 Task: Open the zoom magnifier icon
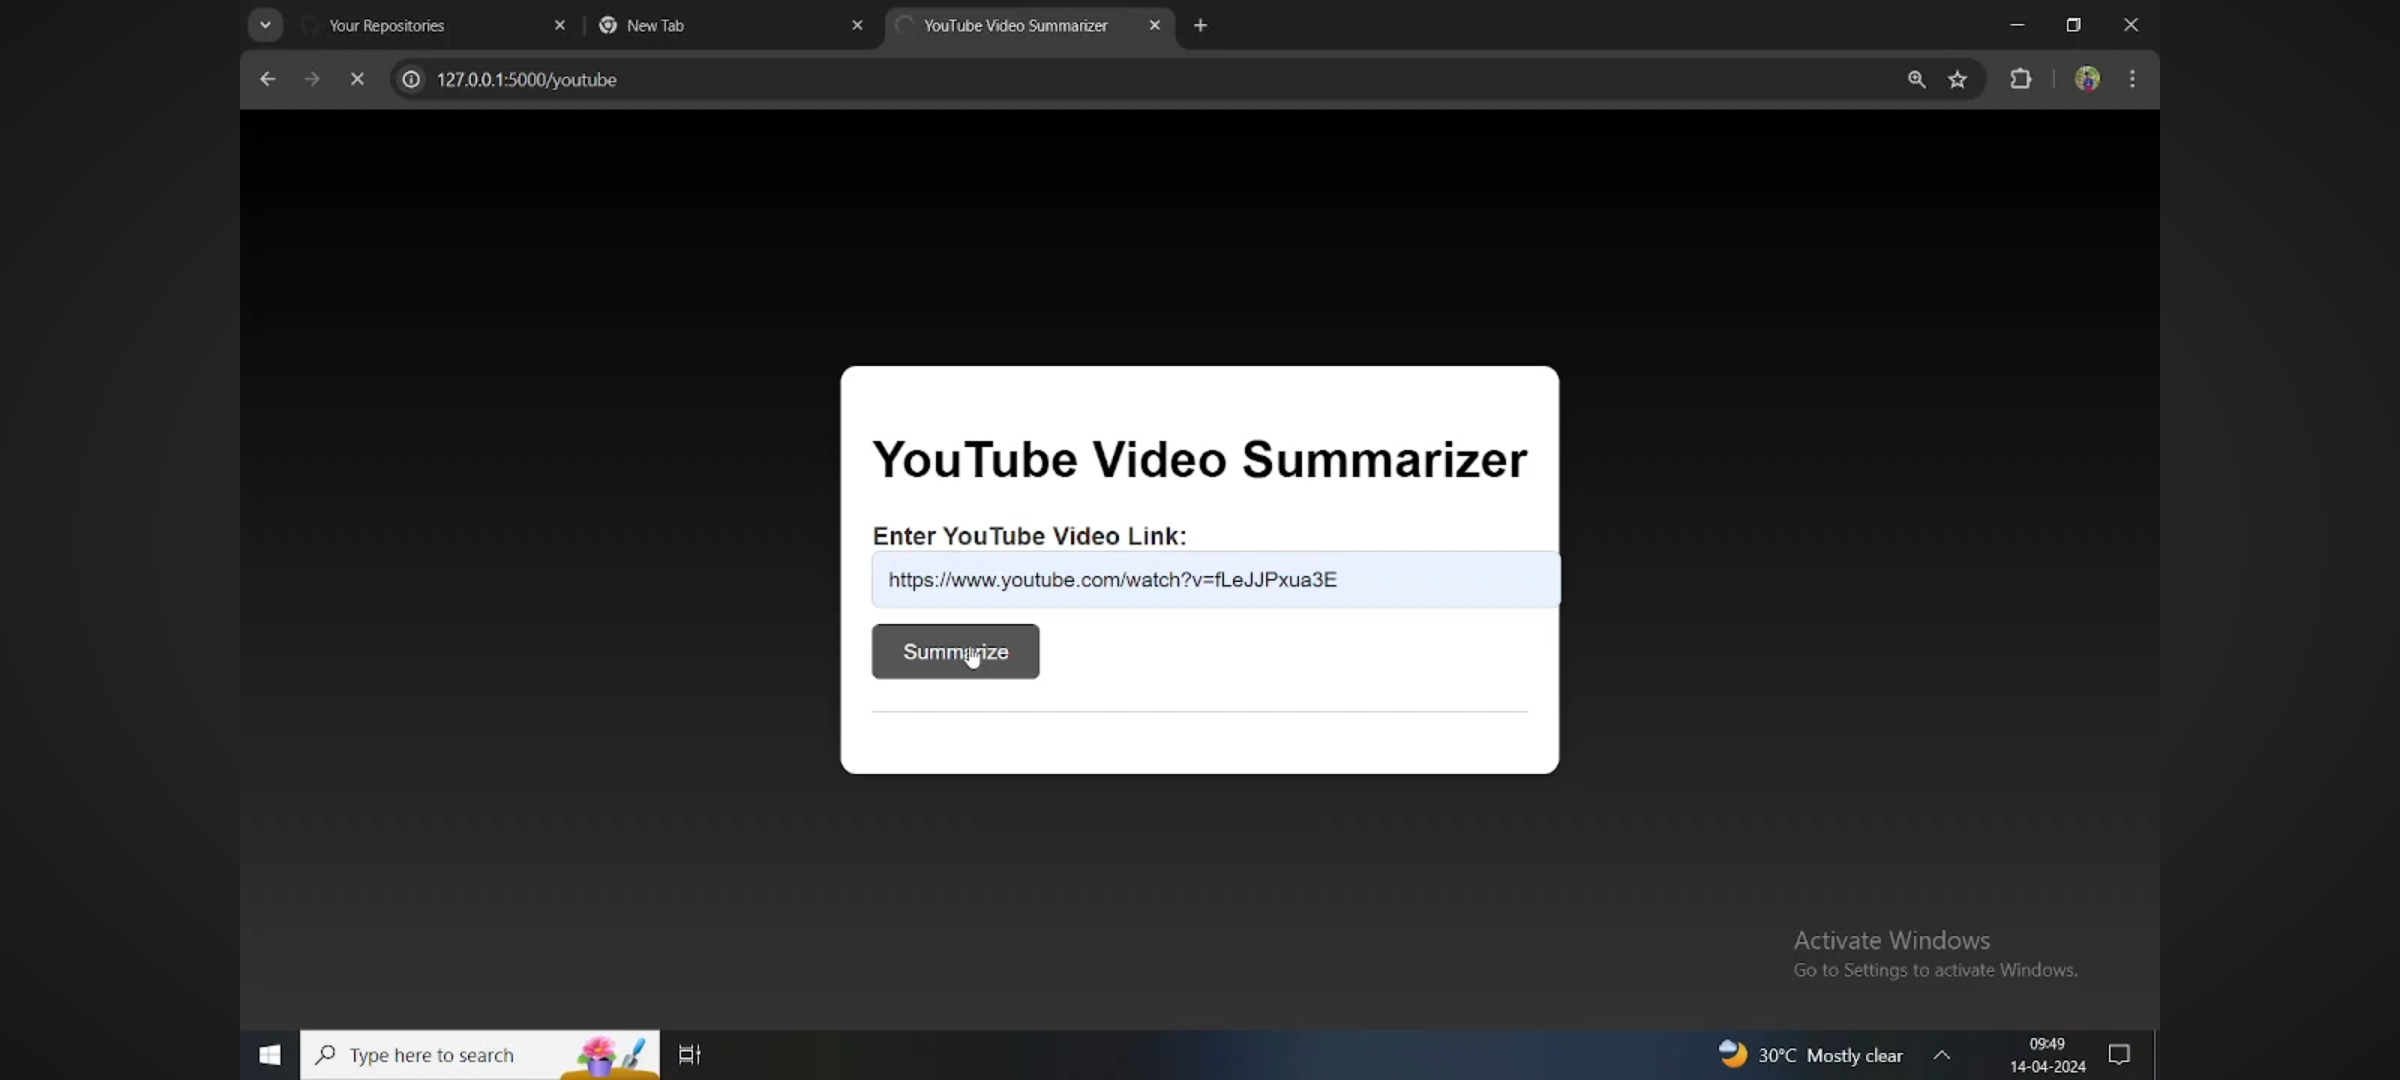click(x=1916, y=79)
